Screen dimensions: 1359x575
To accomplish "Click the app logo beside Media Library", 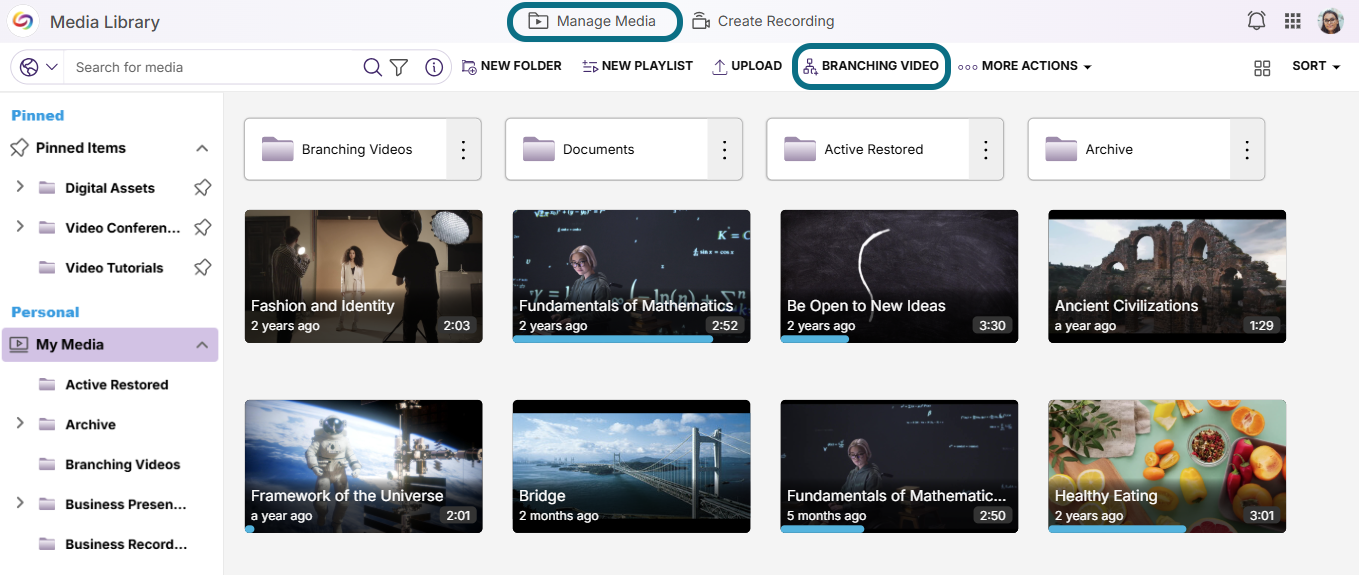I will pos(22,21).
